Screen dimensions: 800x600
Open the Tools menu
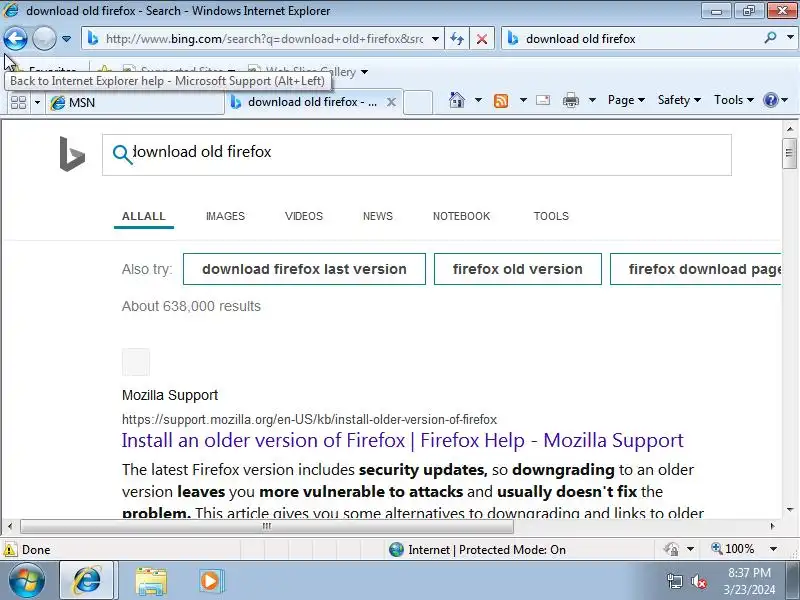[x=733, y=100]
